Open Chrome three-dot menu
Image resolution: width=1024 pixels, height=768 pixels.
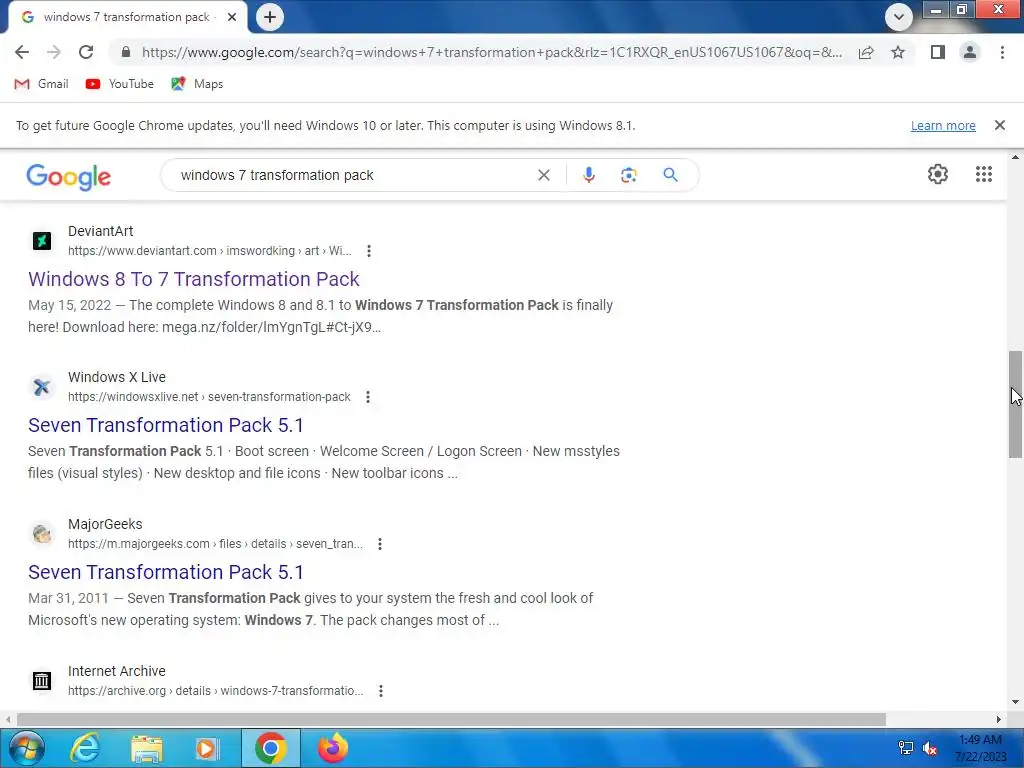pyautogui.click(x=1002, y=52)
